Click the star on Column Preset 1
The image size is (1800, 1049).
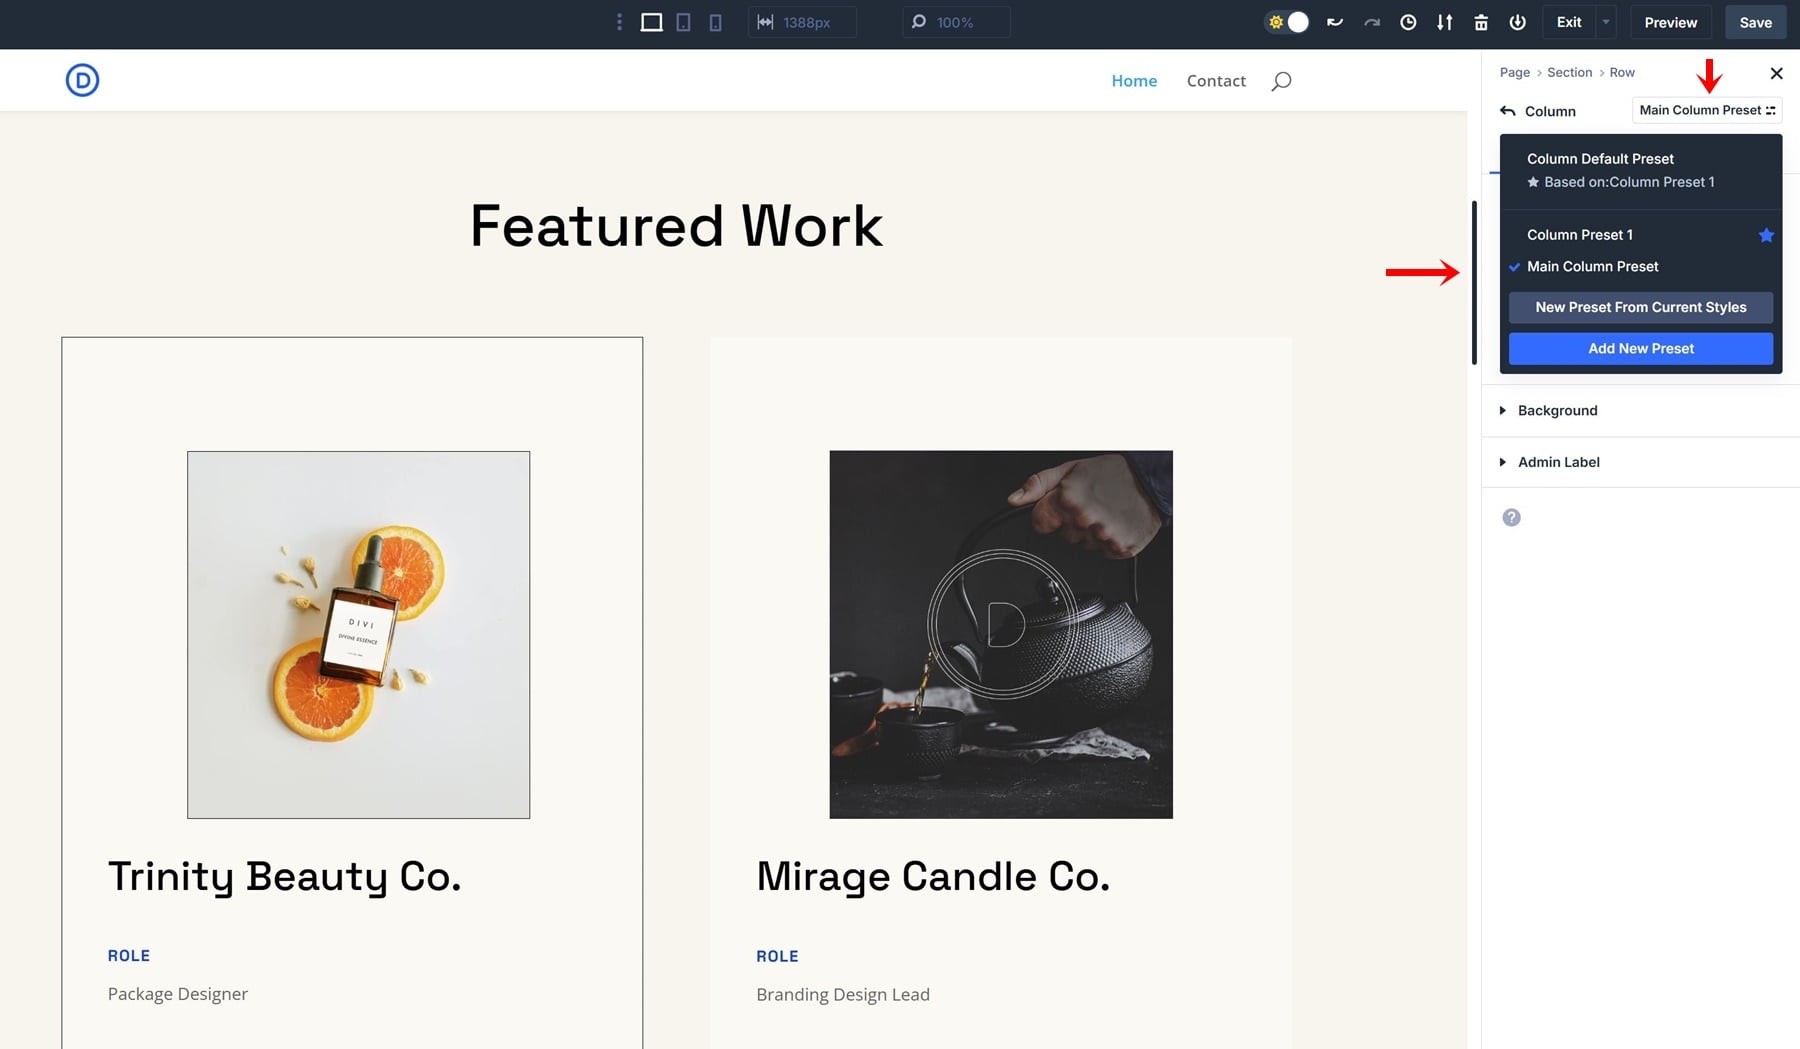1766,235
